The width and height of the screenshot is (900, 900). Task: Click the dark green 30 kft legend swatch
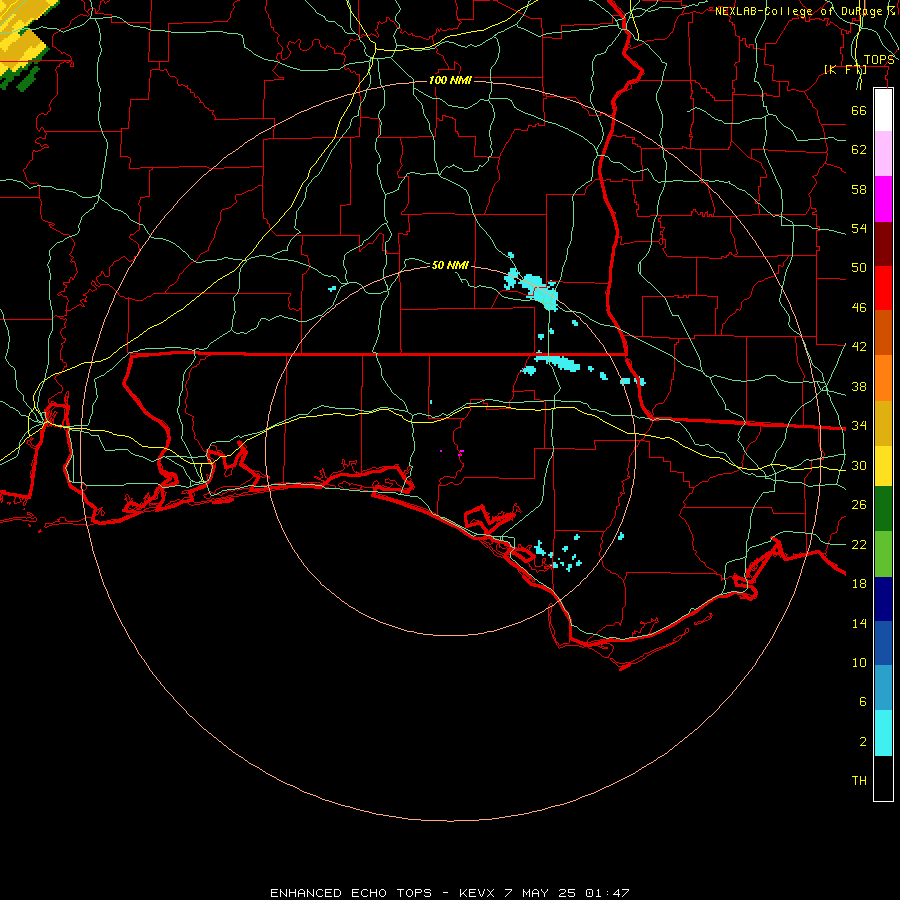pyautogui.click(x=883, y=509)
